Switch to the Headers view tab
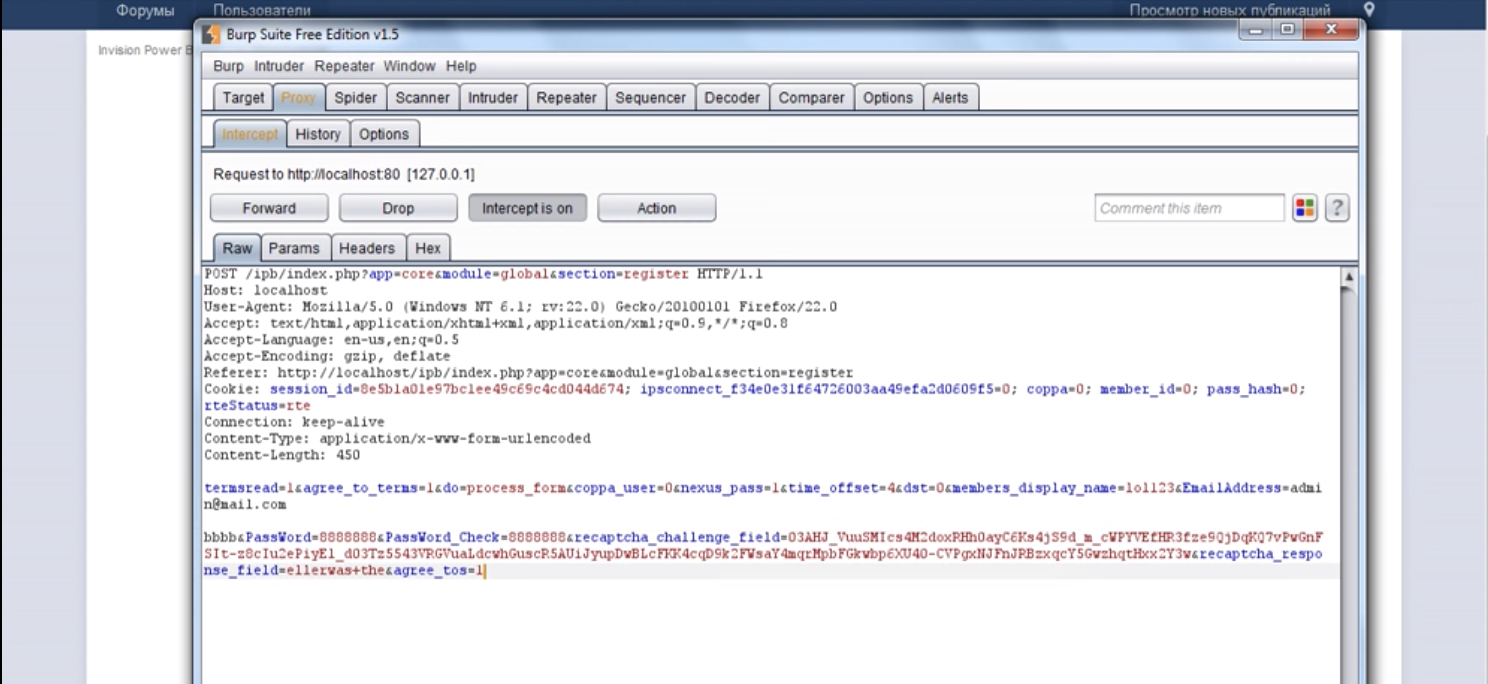 point(367,248)
